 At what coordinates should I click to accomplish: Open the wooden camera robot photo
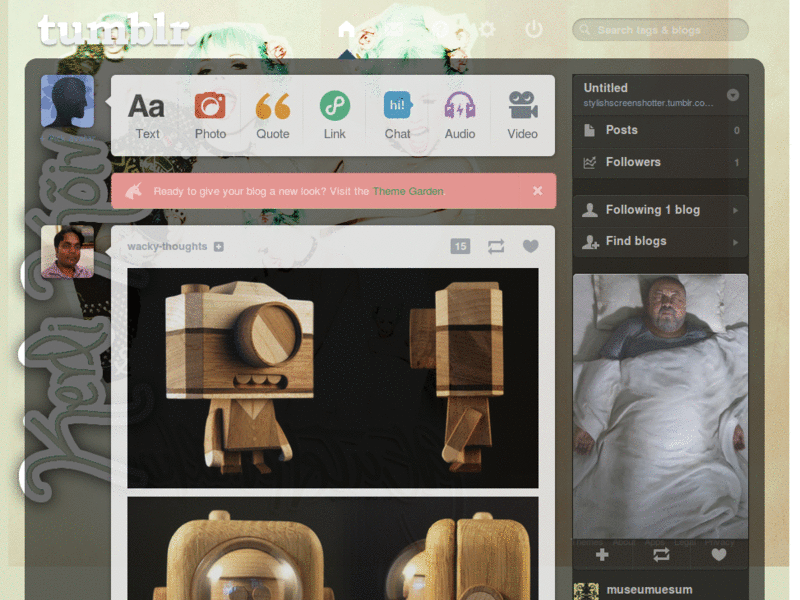(x=333, y=378)
